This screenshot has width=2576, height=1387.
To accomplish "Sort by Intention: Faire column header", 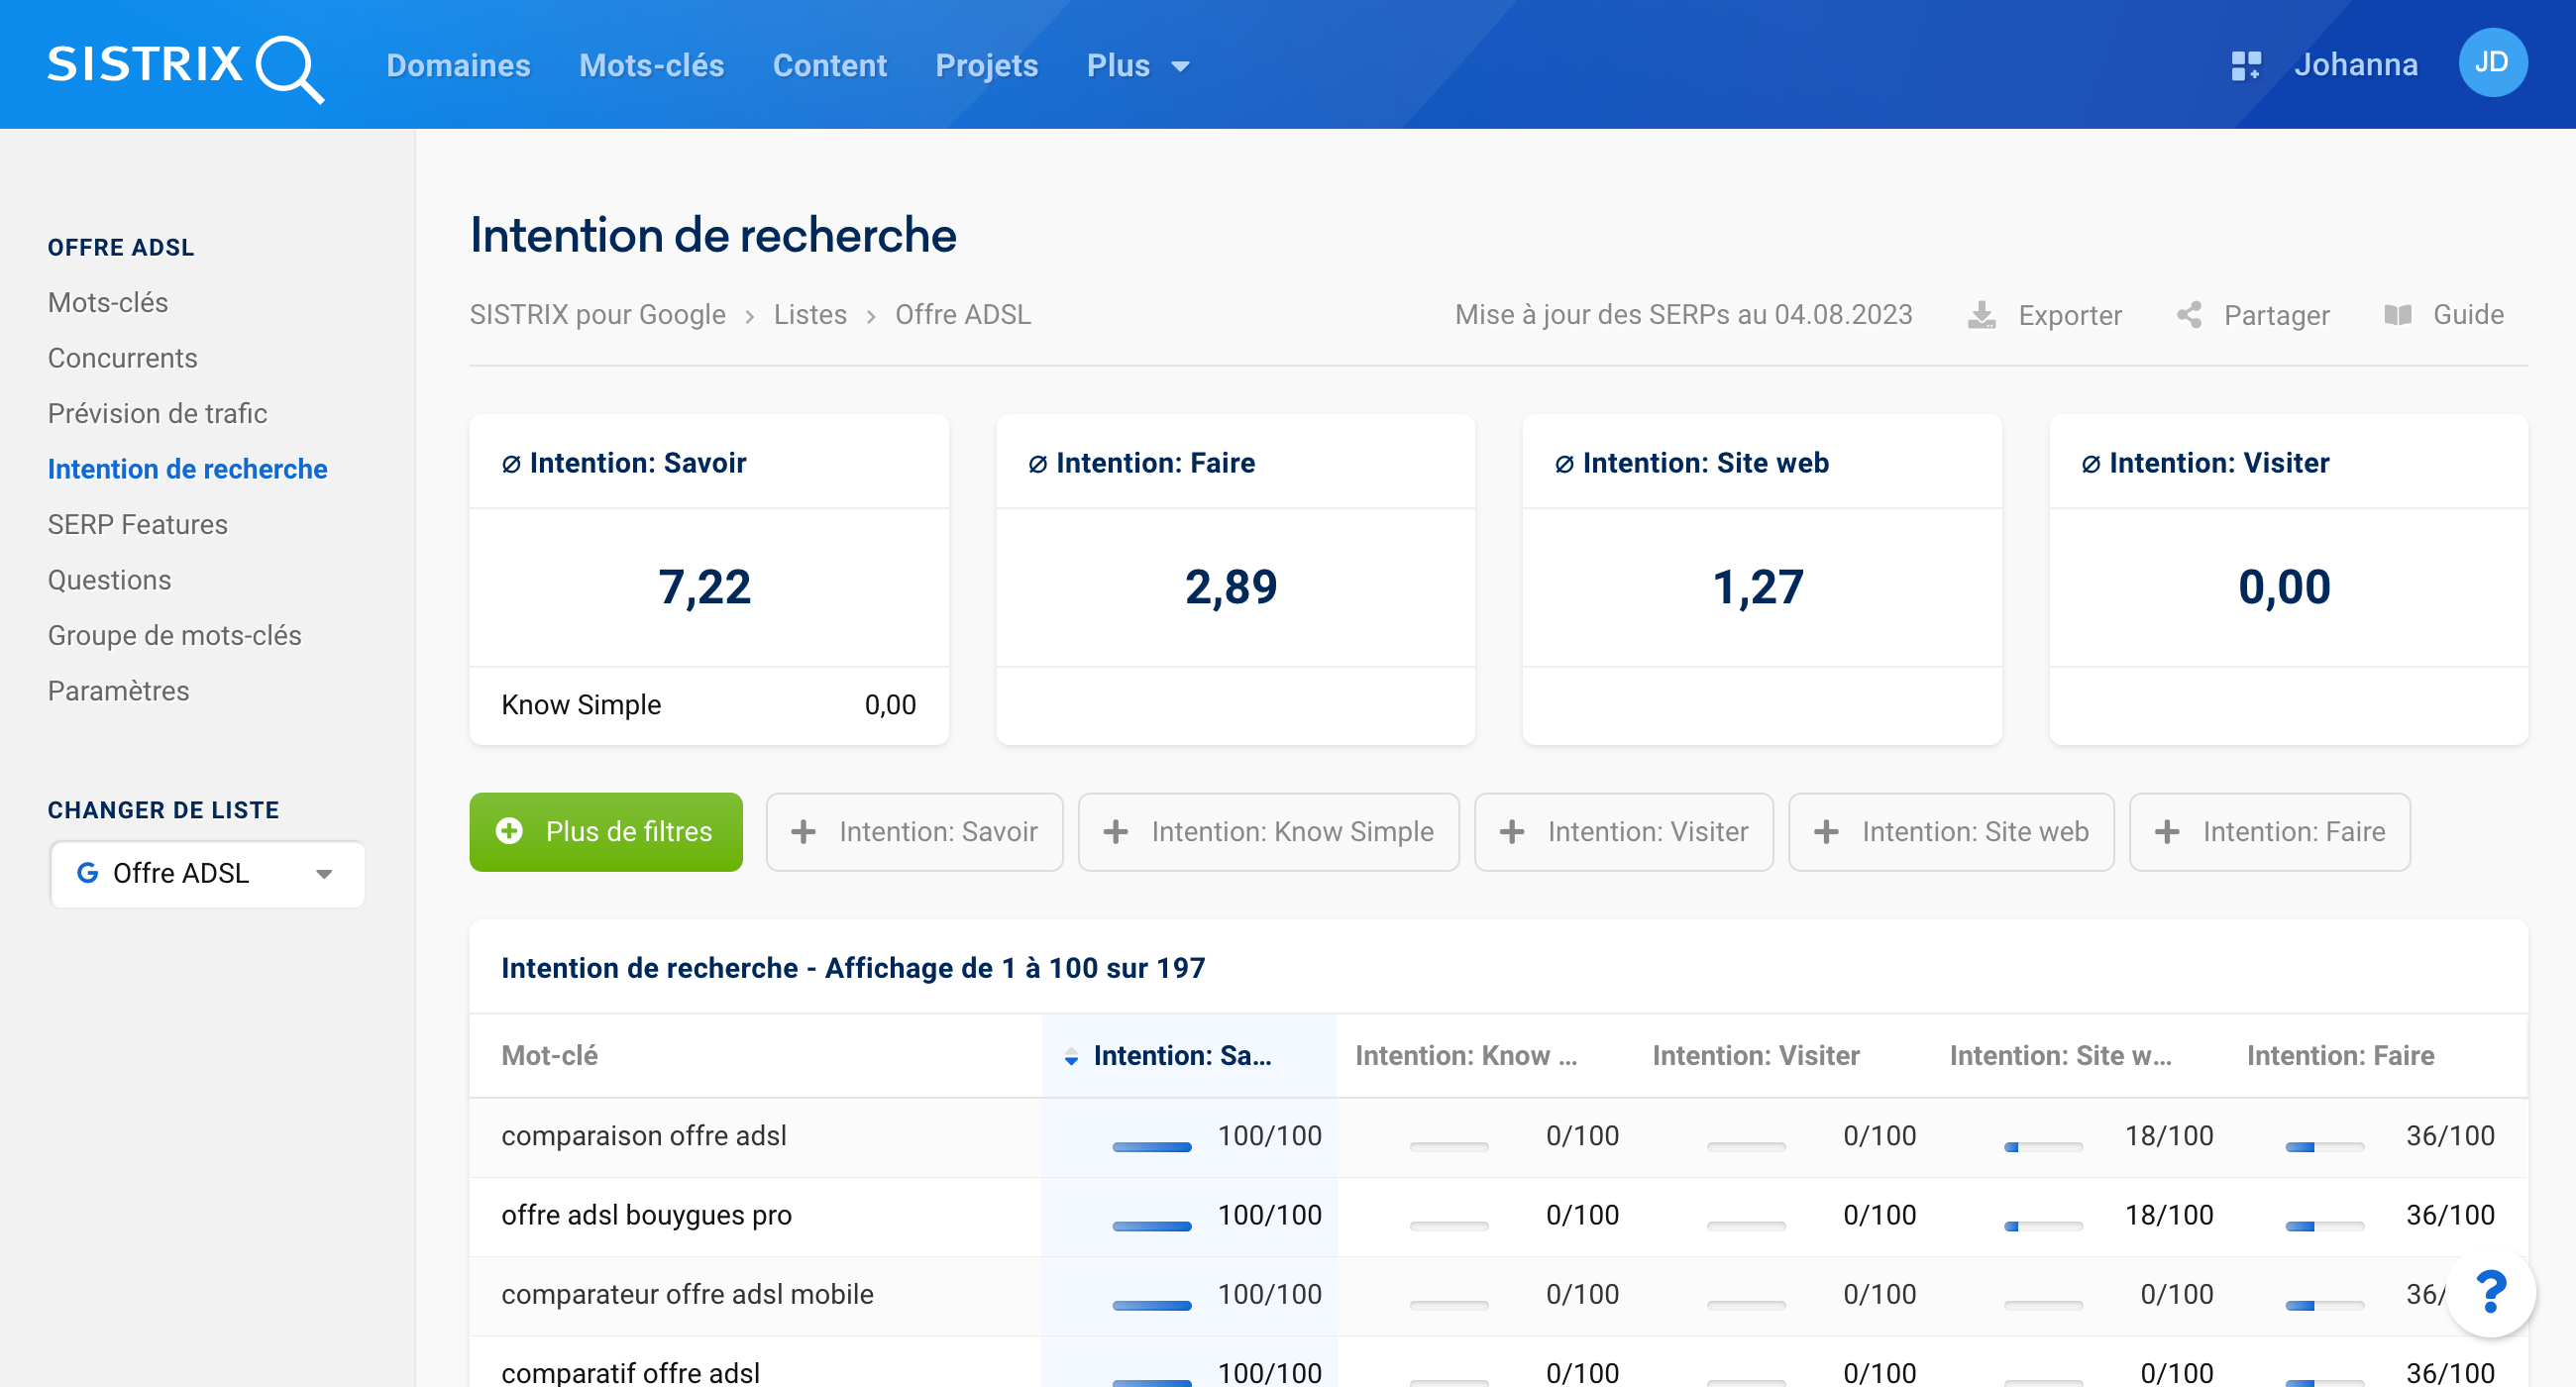I will pyautogui.click(x=2339, y=1056).
